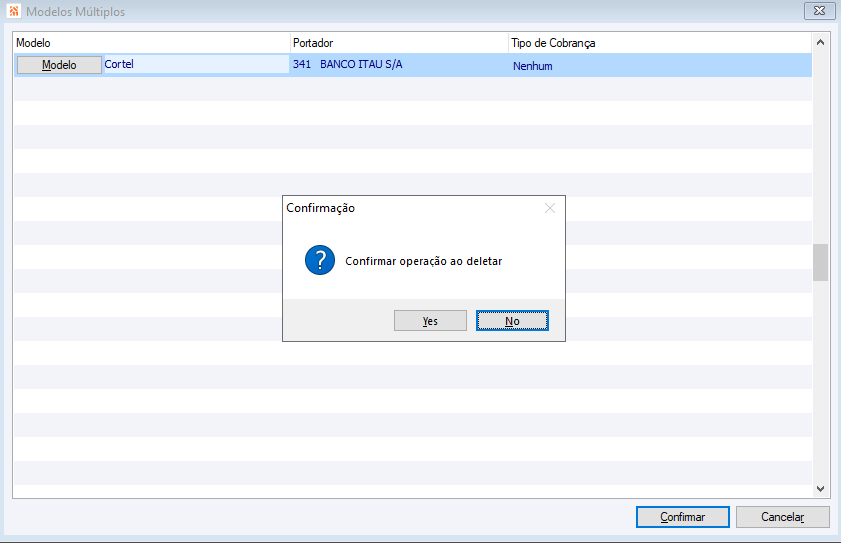Click the scrollbar down arrow
Screen dimensions: 841x543
pos(820,488)
